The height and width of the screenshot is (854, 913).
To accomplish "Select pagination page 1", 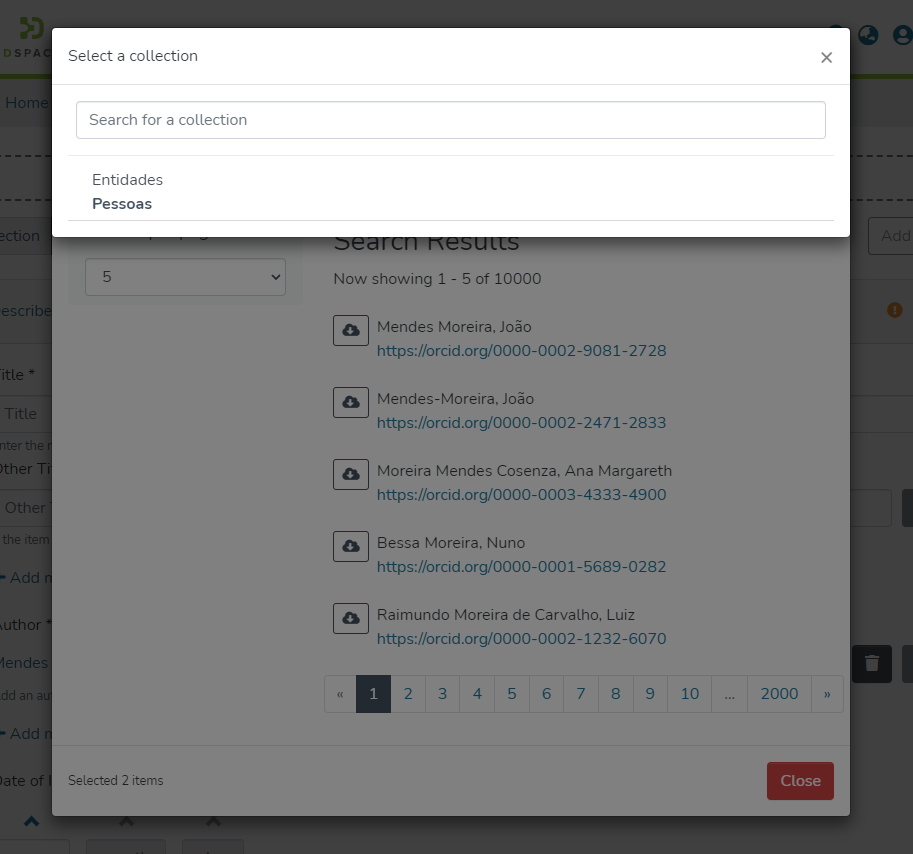I will tap(373, 694).
